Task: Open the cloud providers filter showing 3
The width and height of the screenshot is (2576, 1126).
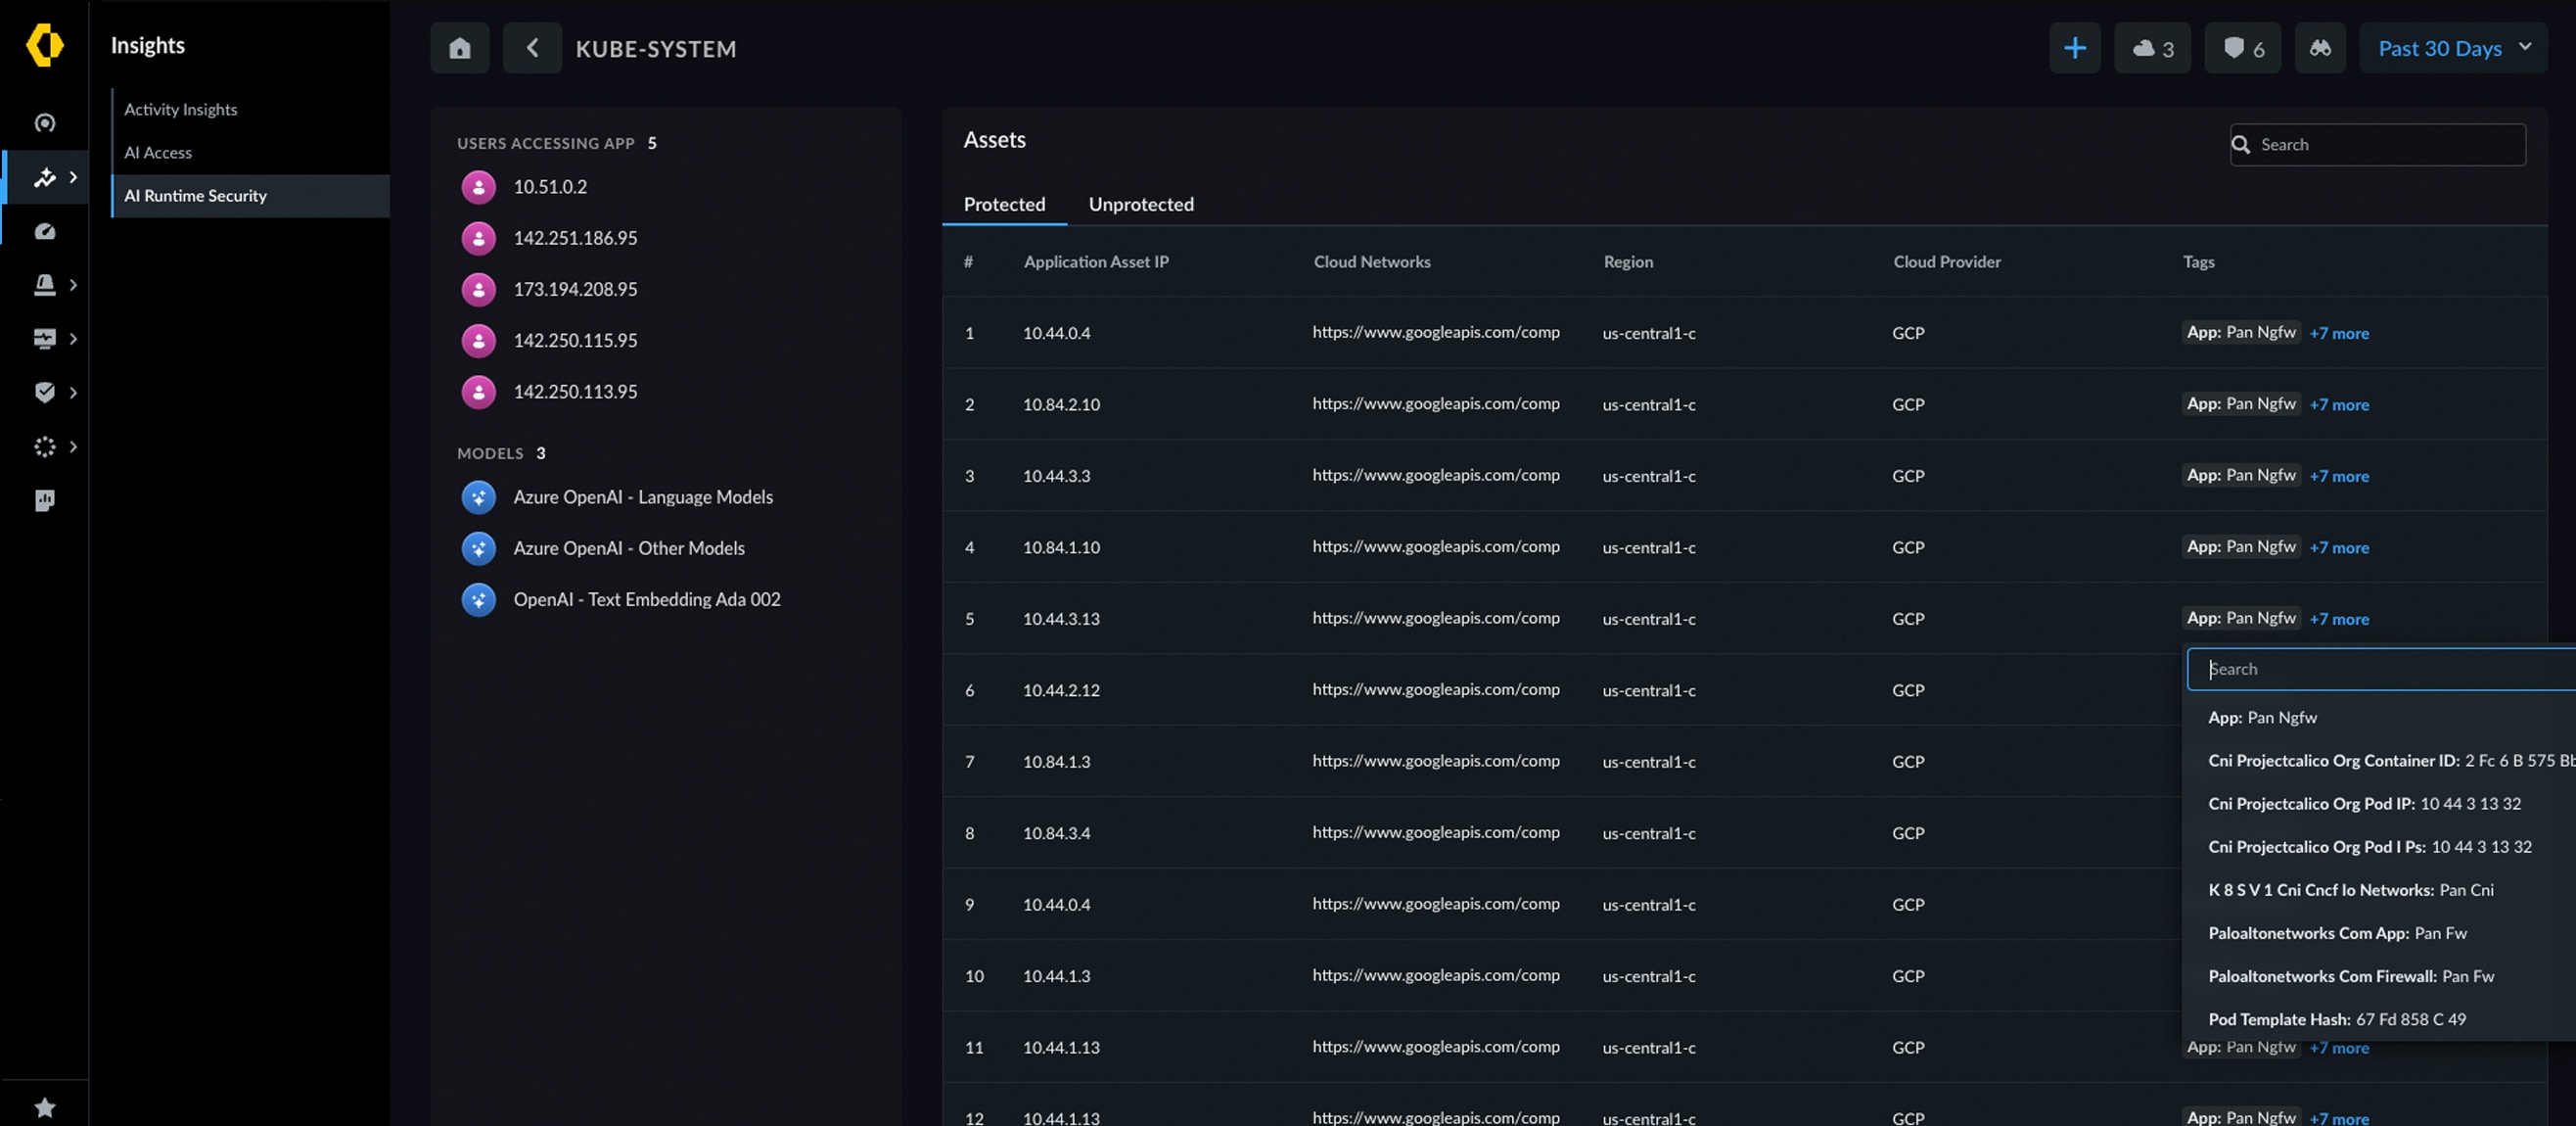Action: tap(2152, 48)
